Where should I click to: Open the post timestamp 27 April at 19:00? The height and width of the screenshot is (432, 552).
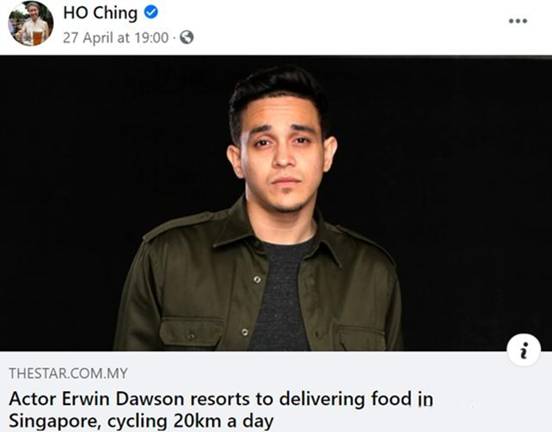[116, 37]
